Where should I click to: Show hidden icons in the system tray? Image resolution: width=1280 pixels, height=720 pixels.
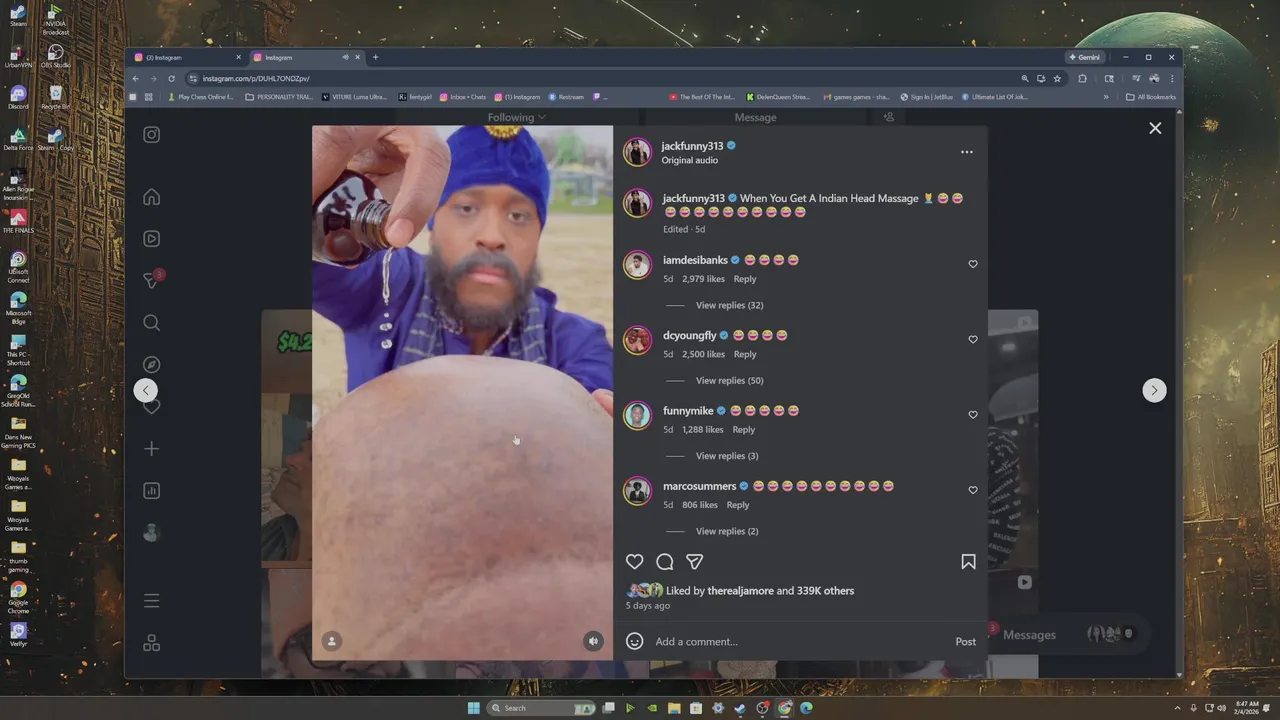[x=1180, y=708]
